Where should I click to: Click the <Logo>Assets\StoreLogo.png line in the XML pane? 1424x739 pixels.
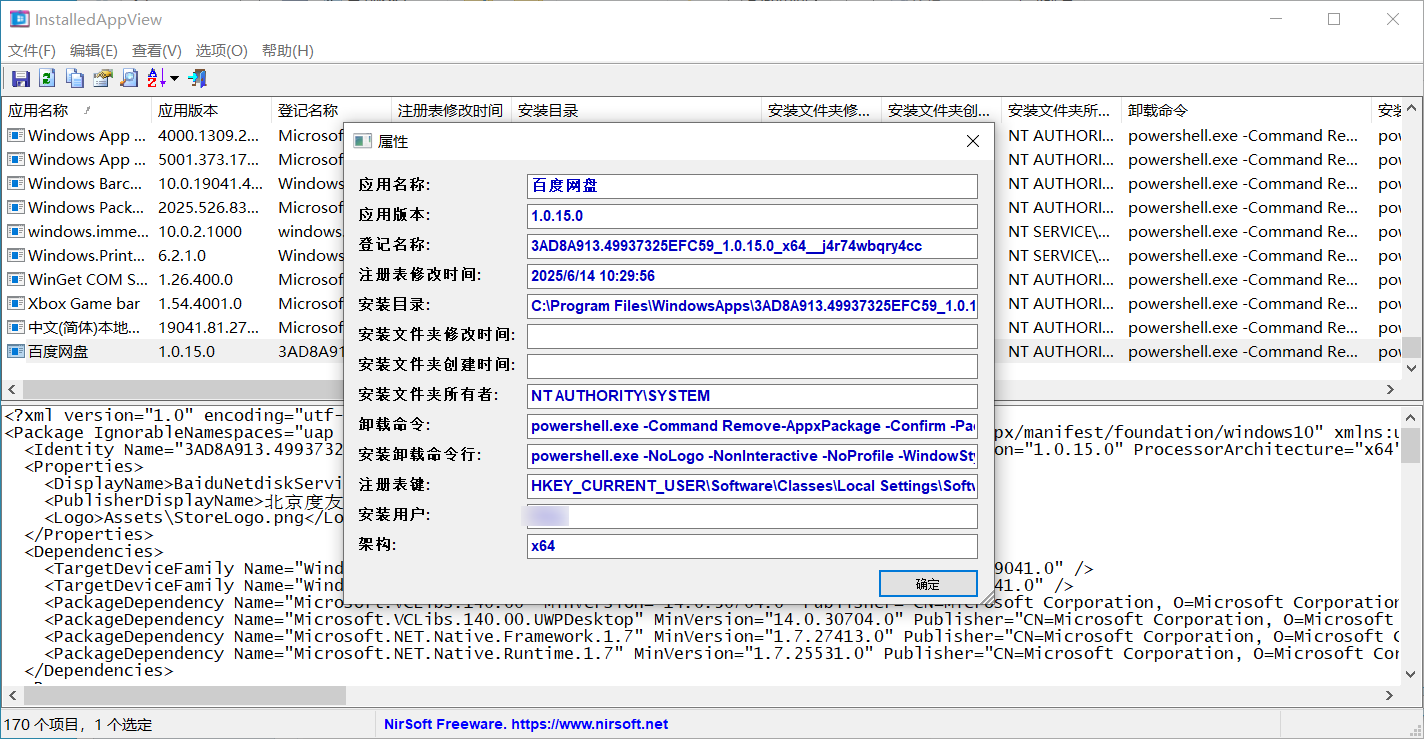(193, 517)
